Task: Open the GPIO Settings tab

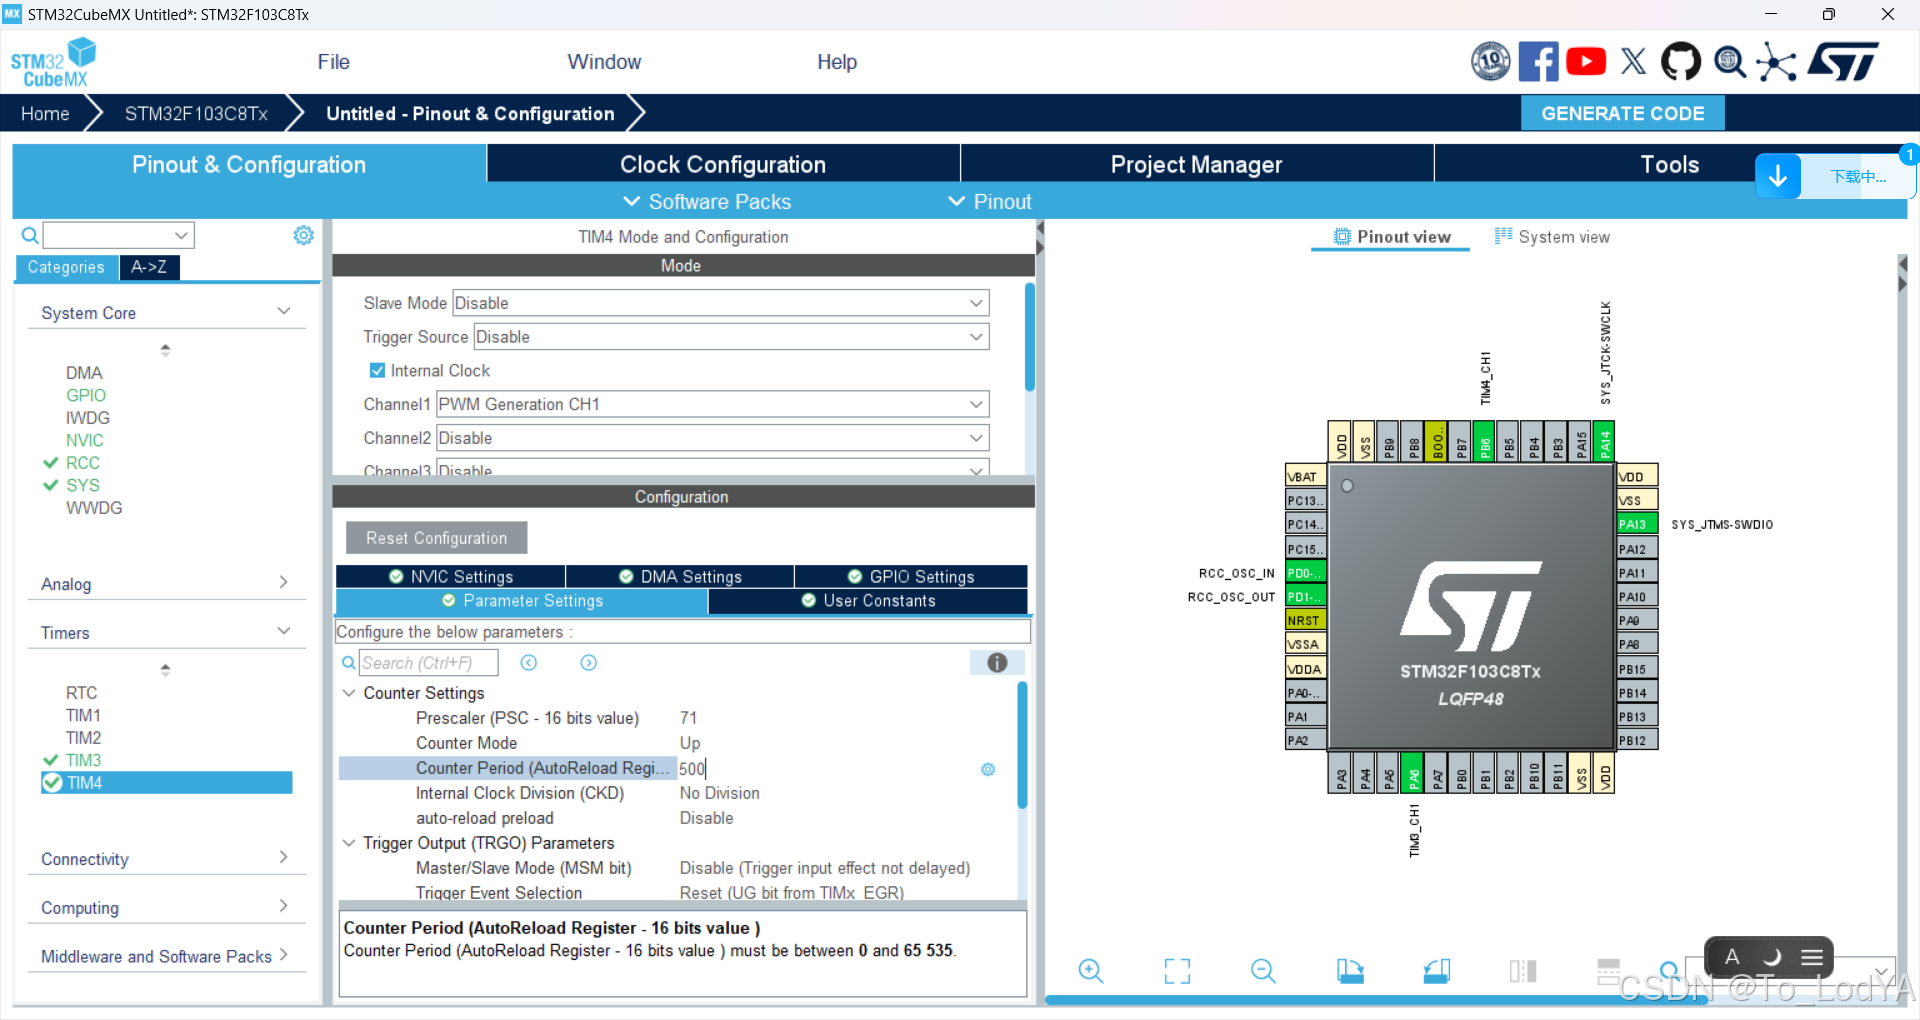Action: click(x=911, y=577)
